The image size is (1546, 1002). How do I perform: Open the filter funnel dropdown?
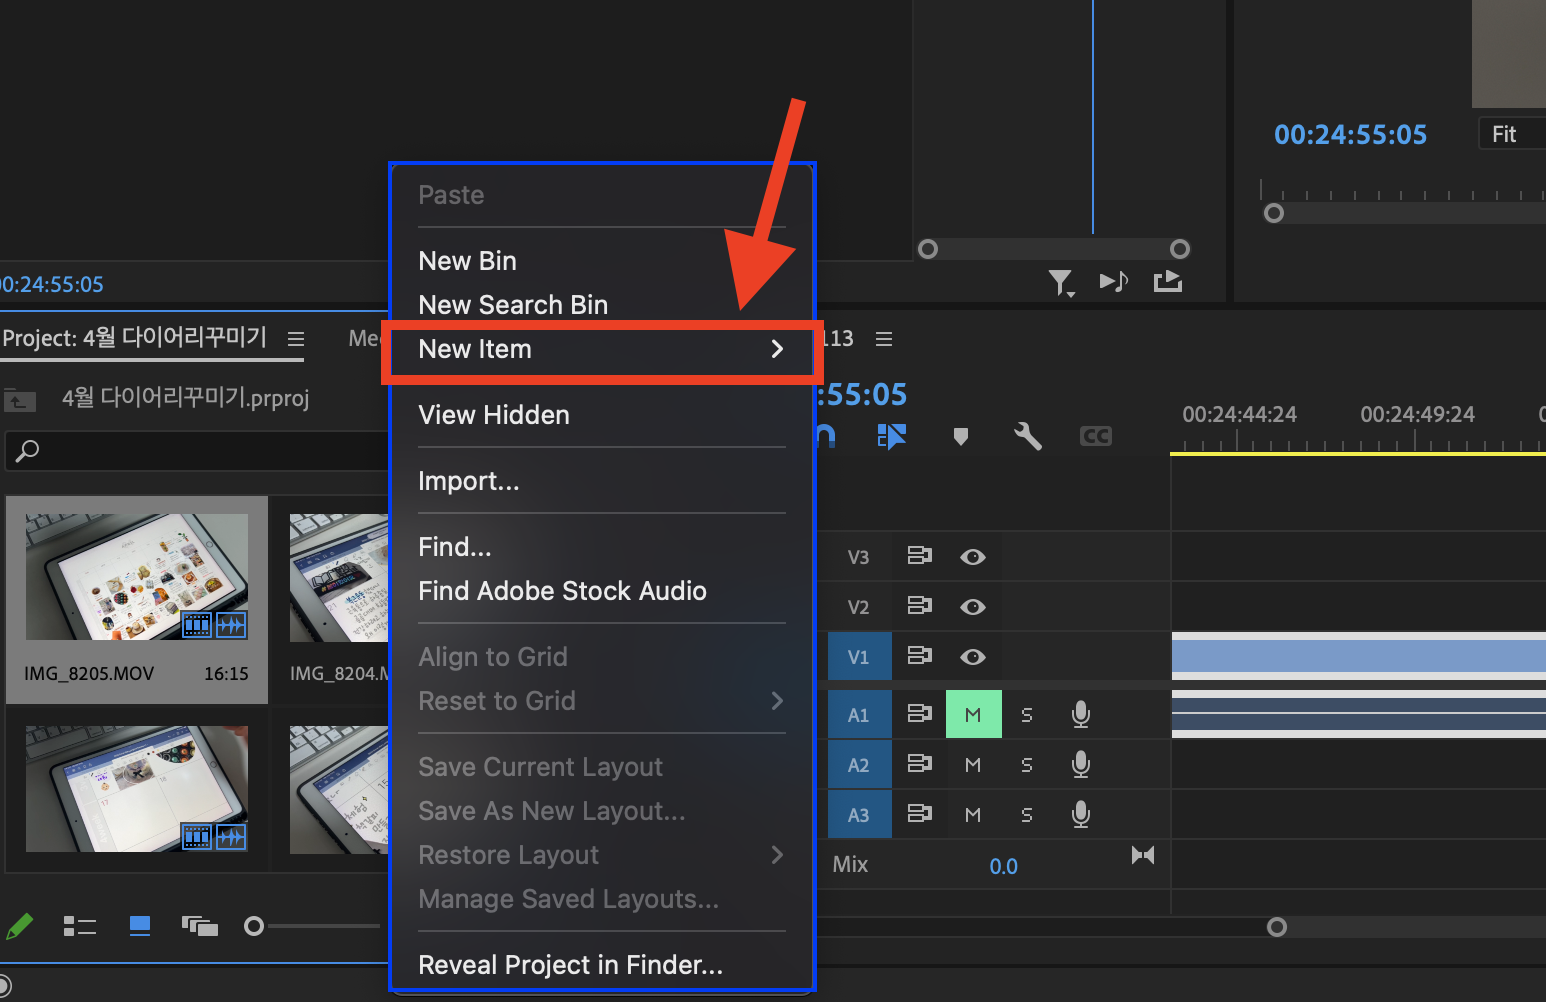[1061, 283]
